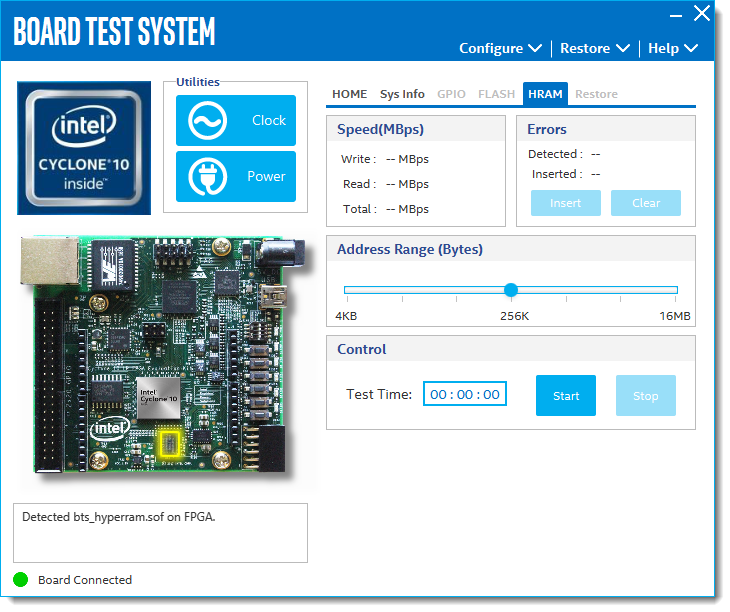Click the green Board Connected indicator
This screenshot has height=612, width=730.
21,580
